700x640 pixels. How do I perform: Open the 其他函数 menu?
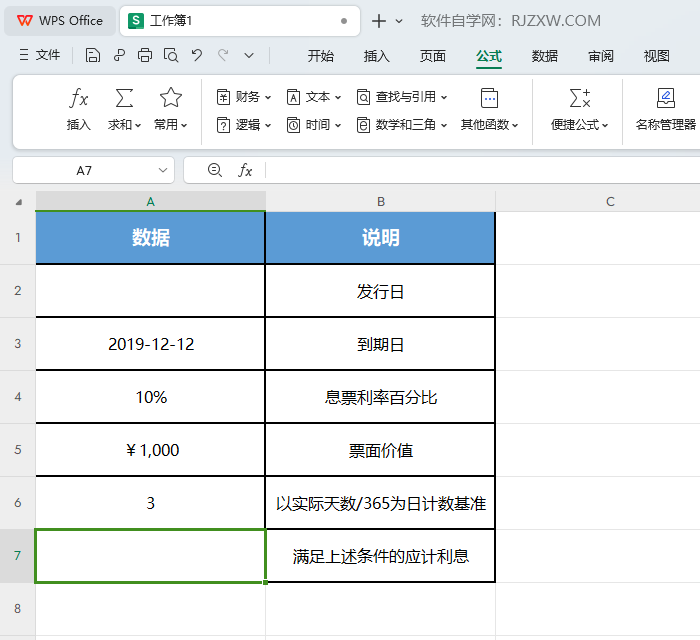489,110
